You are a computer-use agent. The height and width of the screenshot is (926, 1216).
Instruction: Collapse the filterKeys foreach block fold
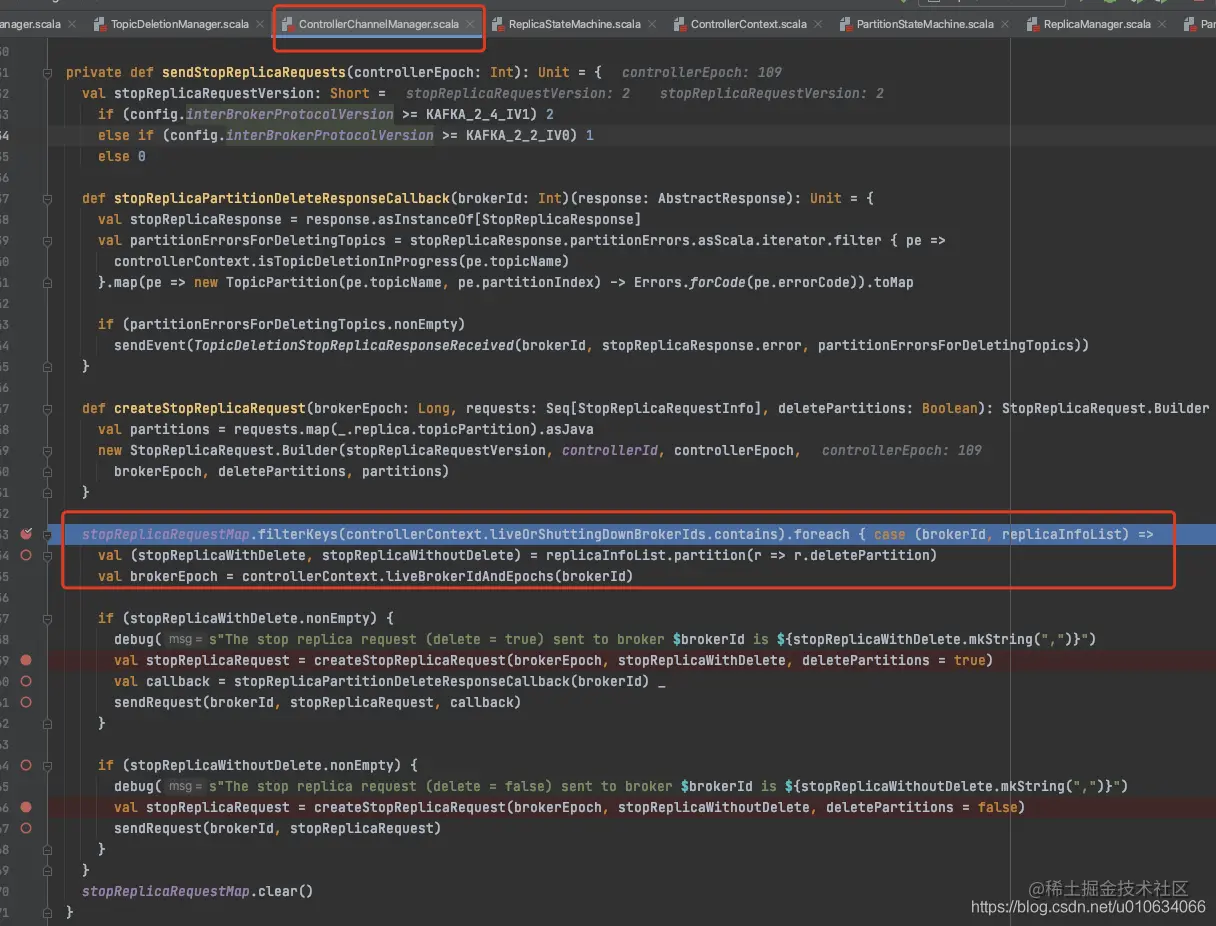pos(47,534)
